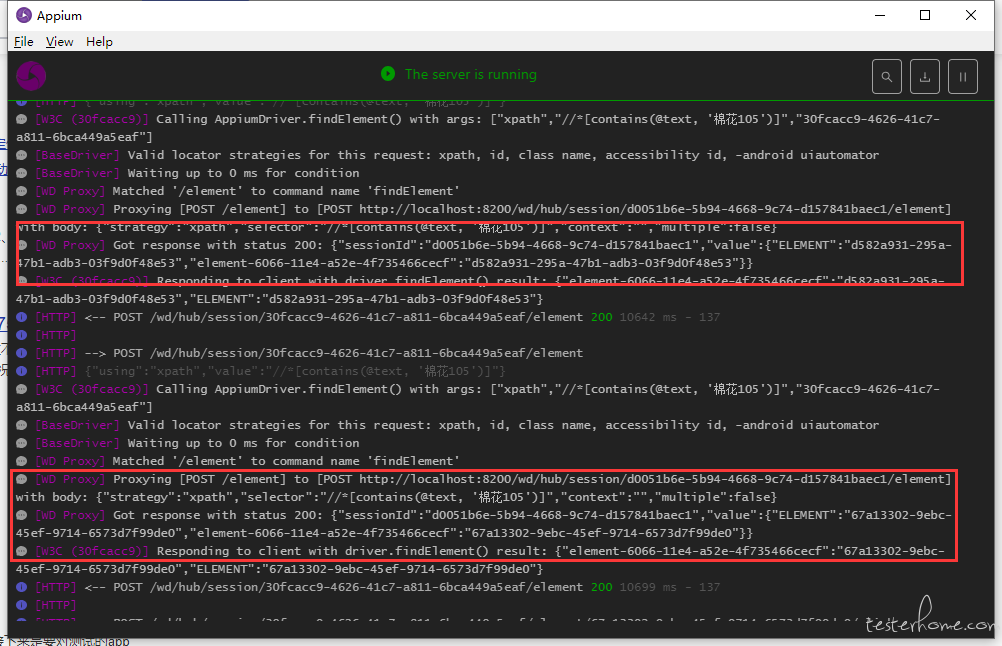Open the File menu

click(24, 42)
